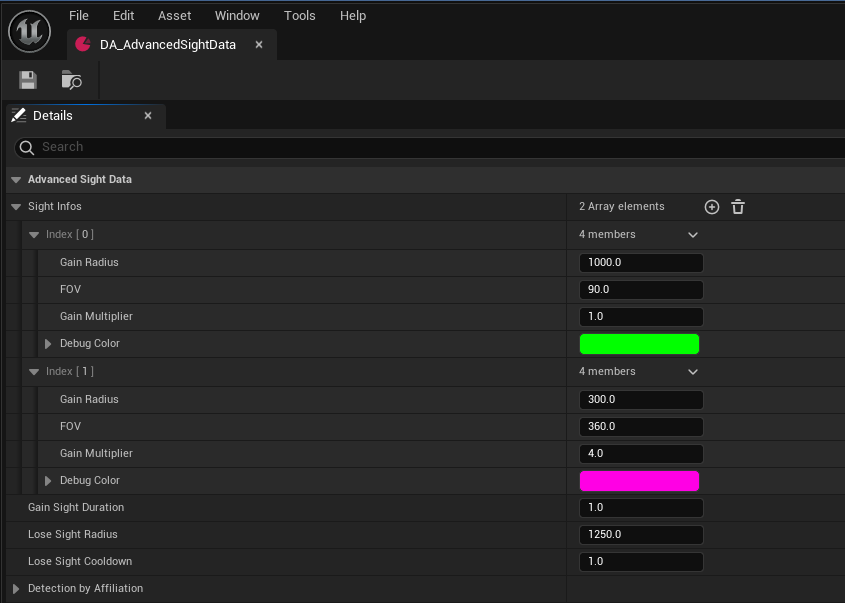Save the asset with the floppy disk icon
Image resolution: width=845 pixels, height=603 pixels.
click(28, 80)
